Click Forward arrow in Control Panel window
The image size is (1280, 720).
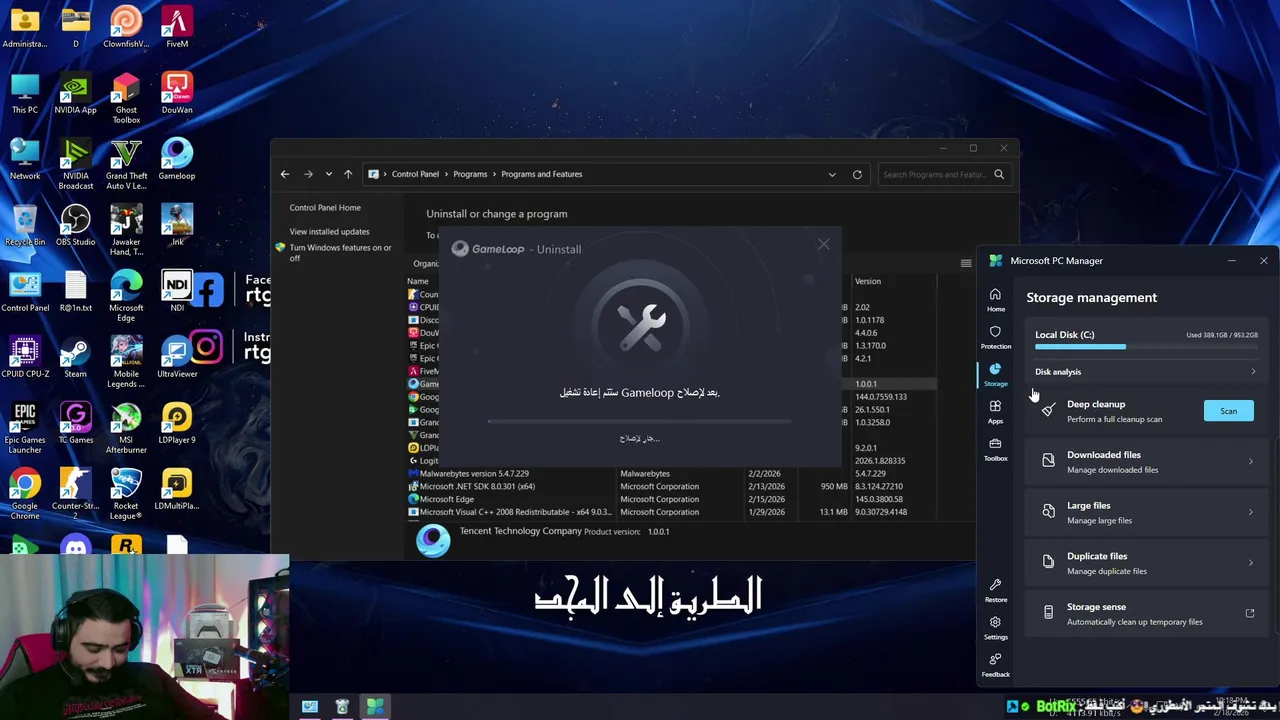coord(308,174)
